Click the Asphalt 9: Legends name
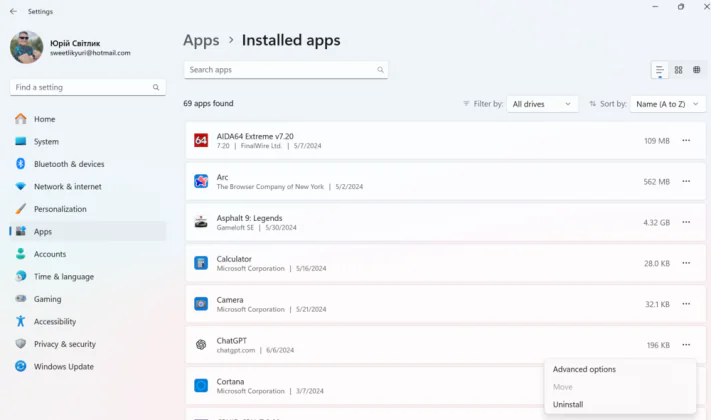 pos(249,218)
